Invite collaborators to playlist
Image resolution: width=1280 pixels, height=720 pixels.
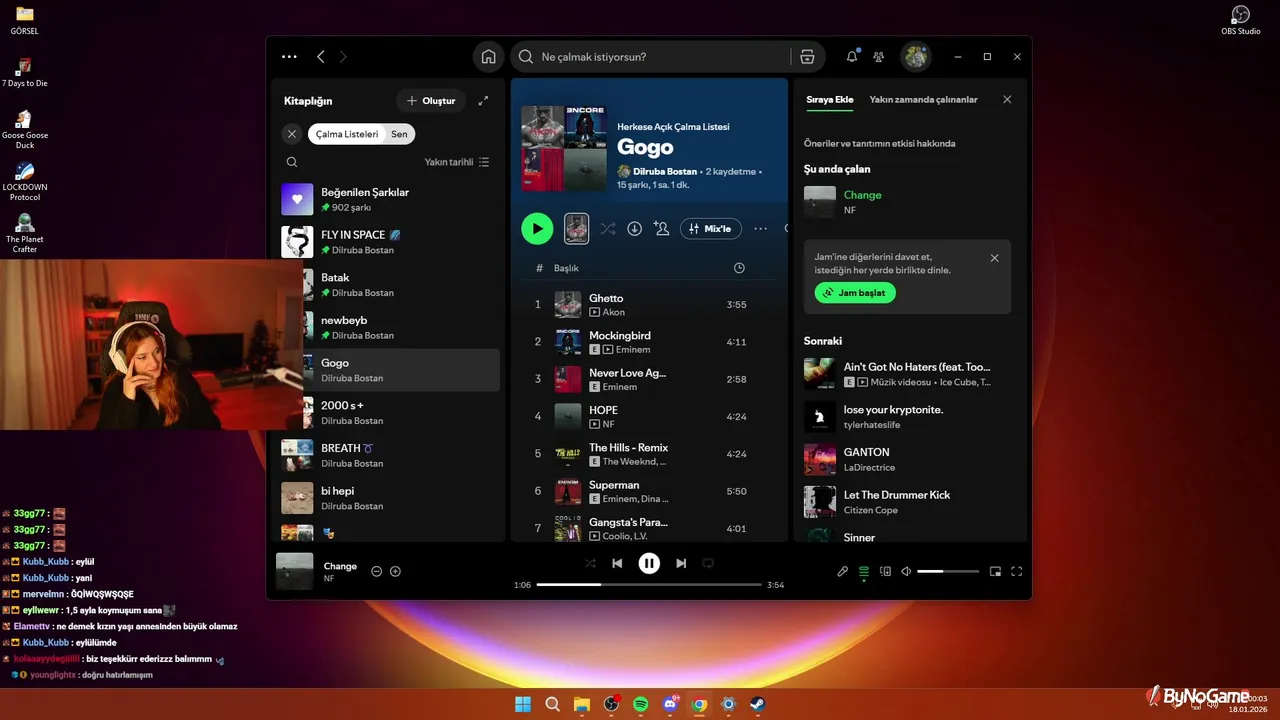click(x=661, y=229)
